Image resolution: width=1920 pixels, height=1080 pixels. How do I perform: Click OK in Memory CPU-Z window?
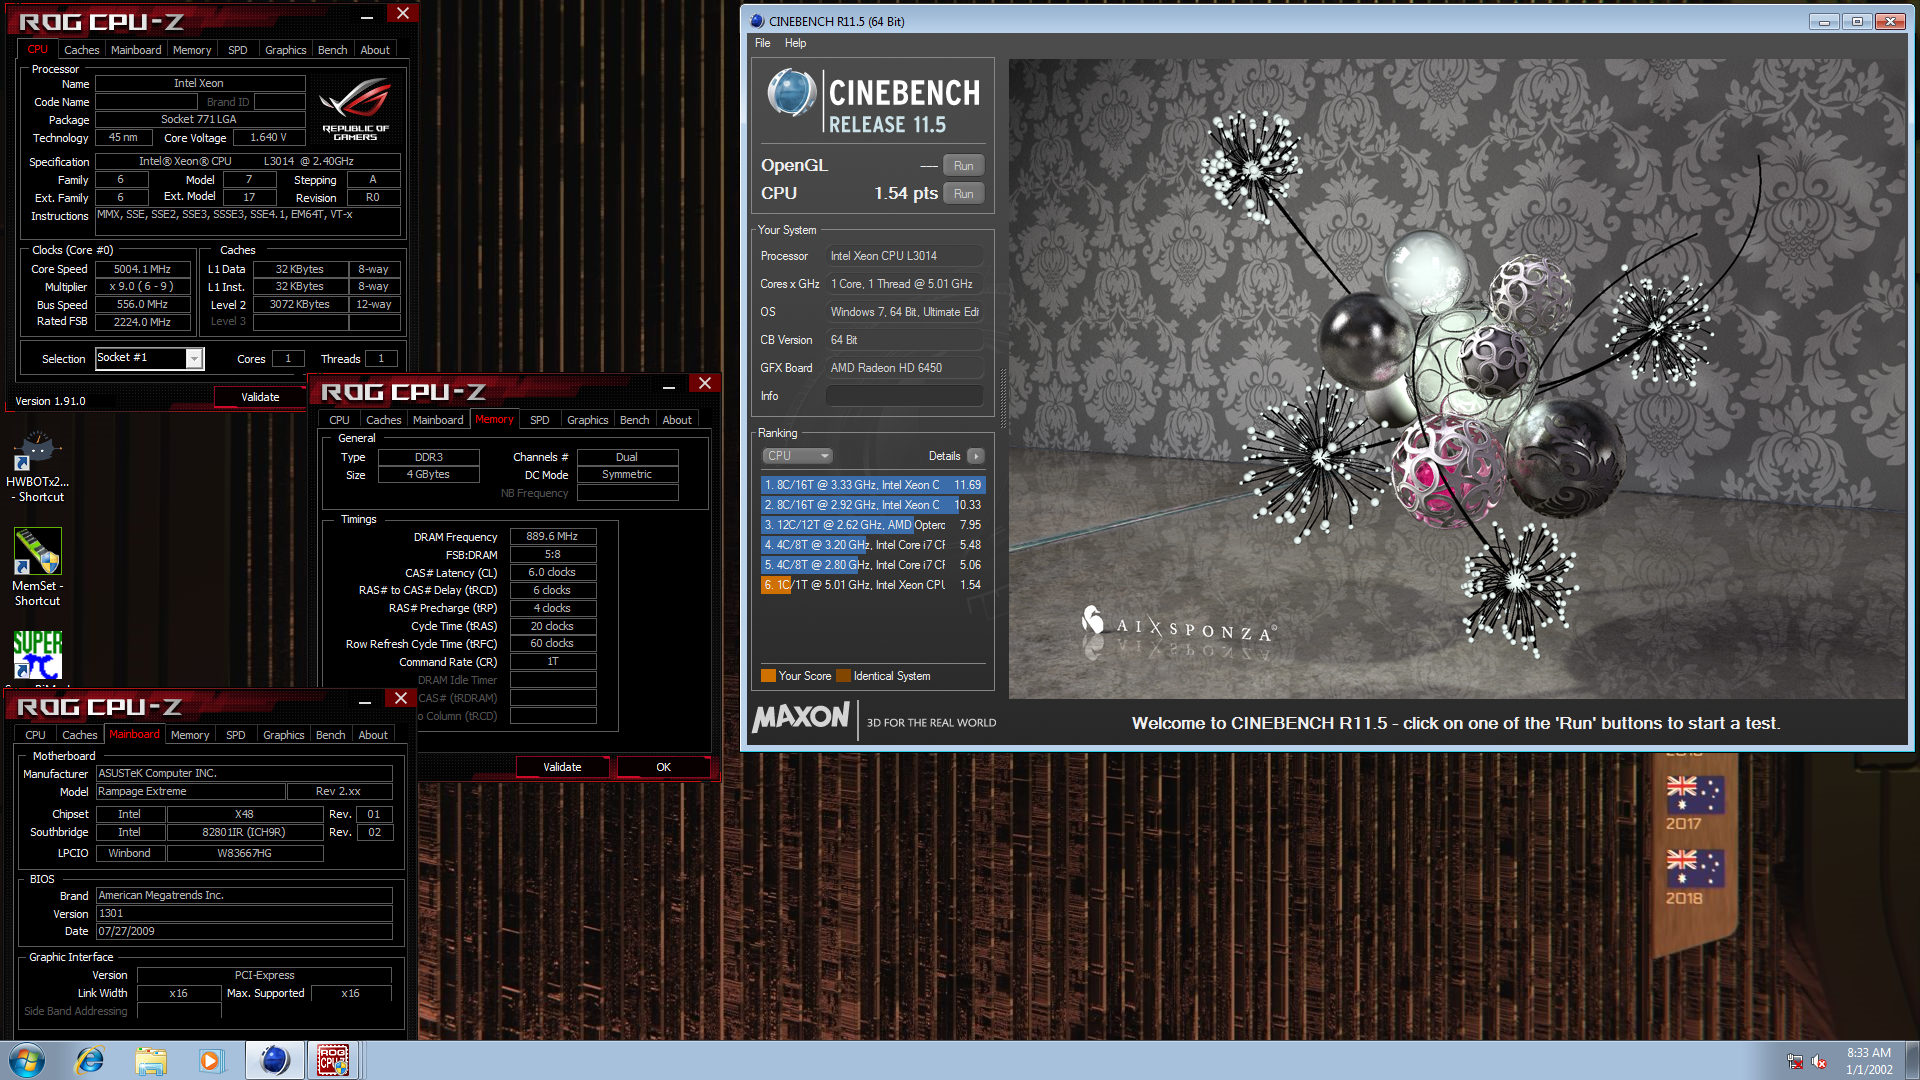[x=663, y=767]
